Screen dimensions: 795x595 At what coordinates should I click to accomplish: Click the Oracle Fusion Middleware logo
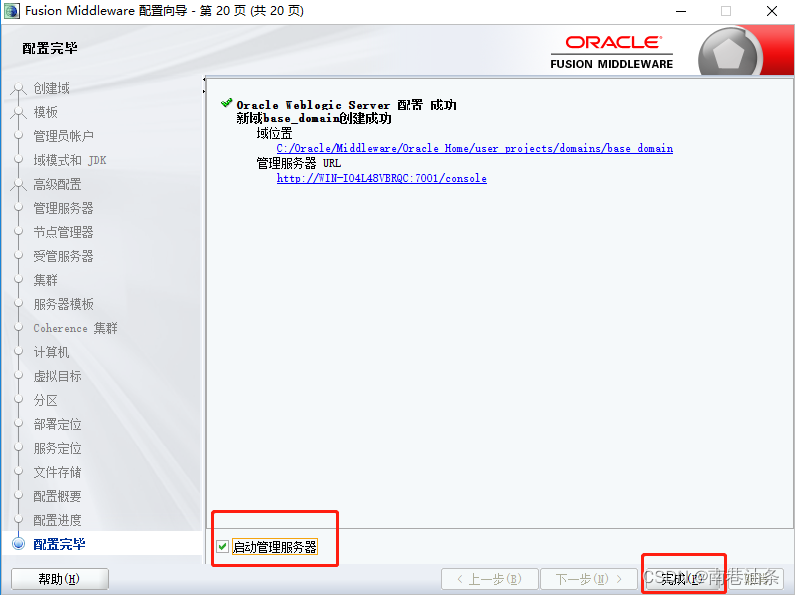pos(612,52)
